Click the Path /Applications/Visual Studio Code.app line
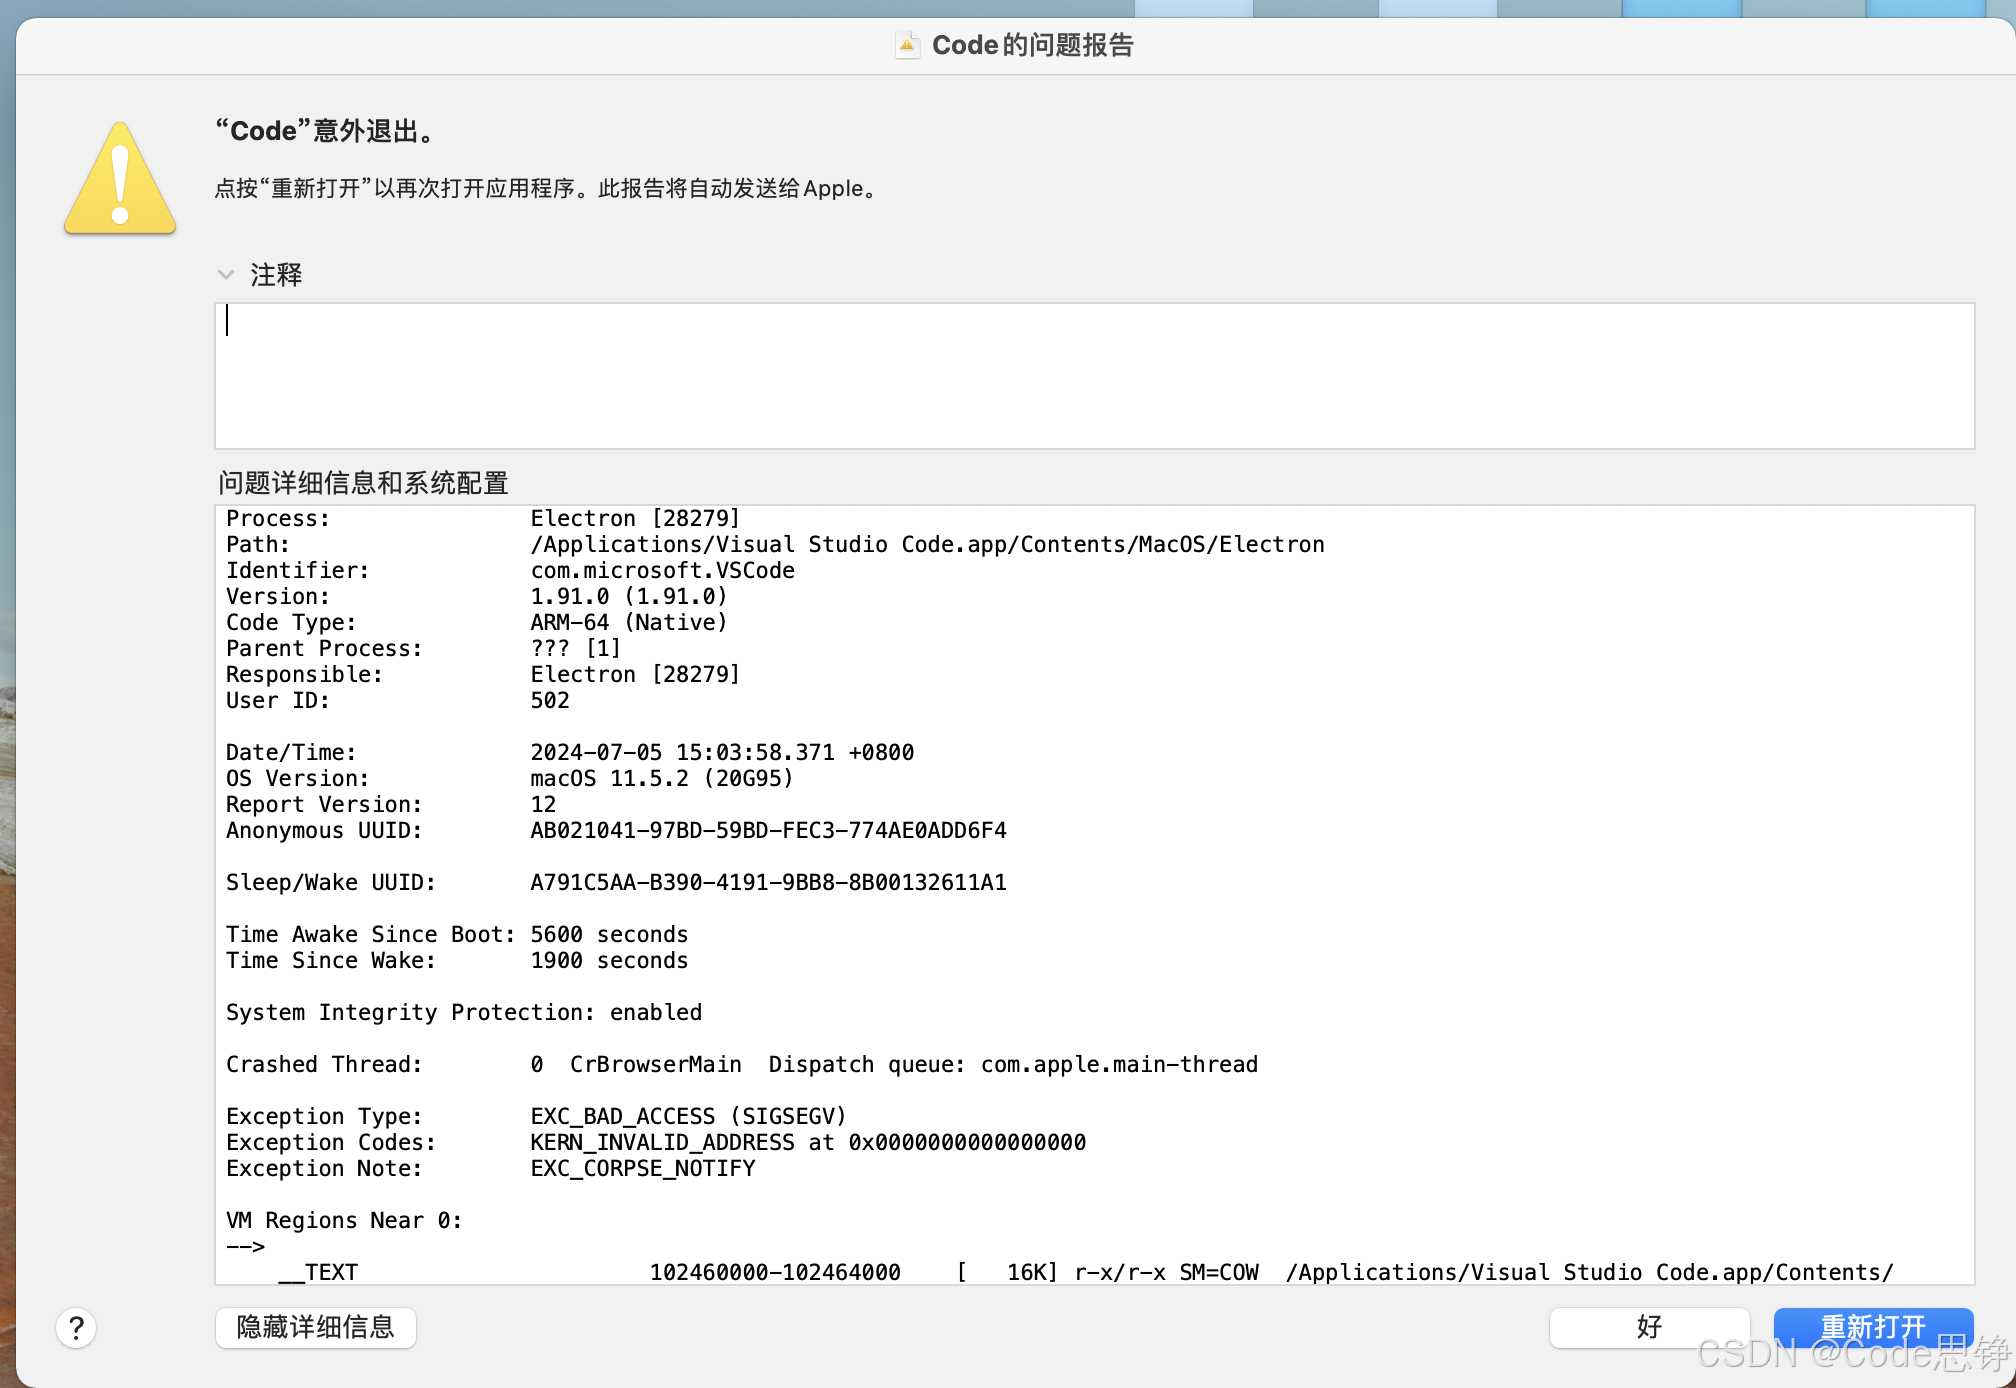The width and height of the screenshot is (2016, 1388). [x=775, y=544]
